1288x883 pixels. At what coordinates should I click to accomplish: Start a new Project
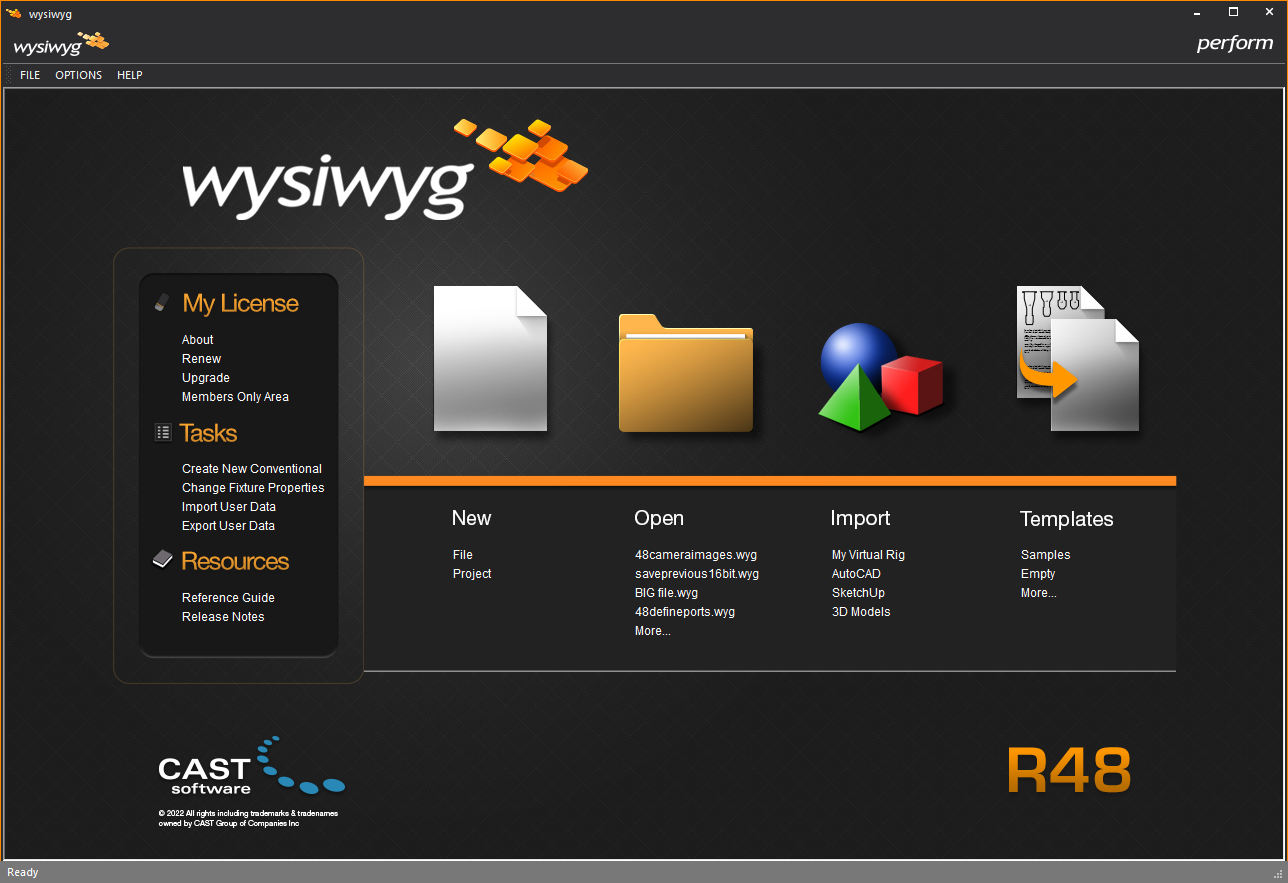coord(472,574)
